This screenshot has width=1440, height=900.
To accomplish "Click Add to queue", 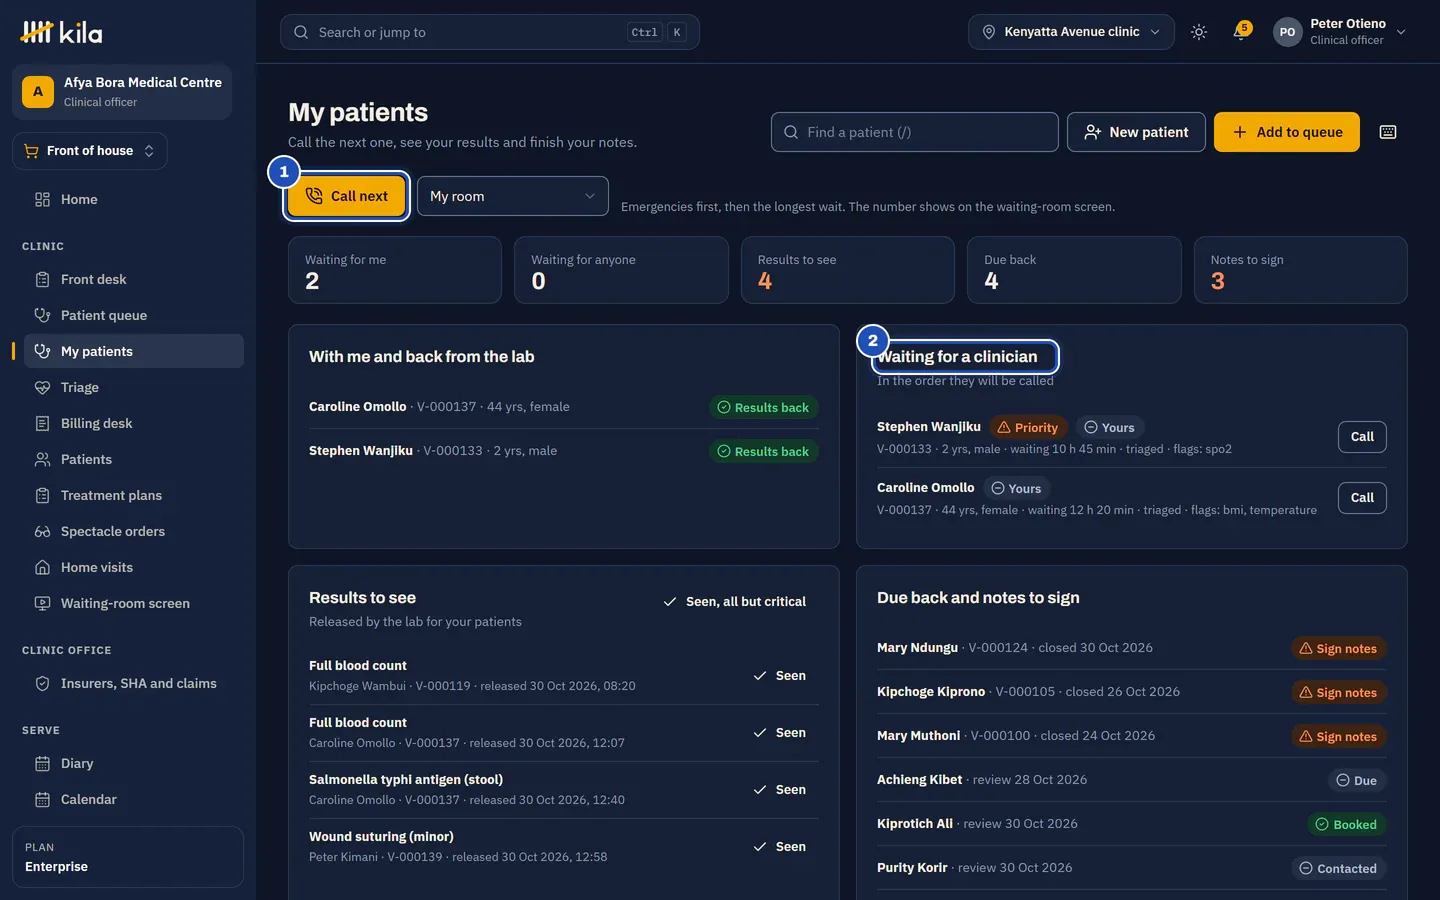I will 1287,132.
